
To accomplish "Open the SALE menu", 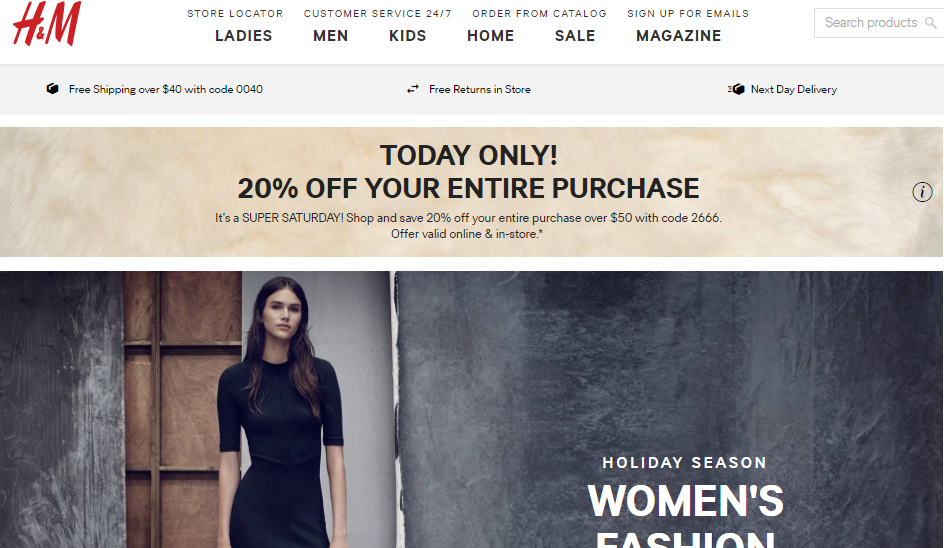I will [x=575, y=36].
